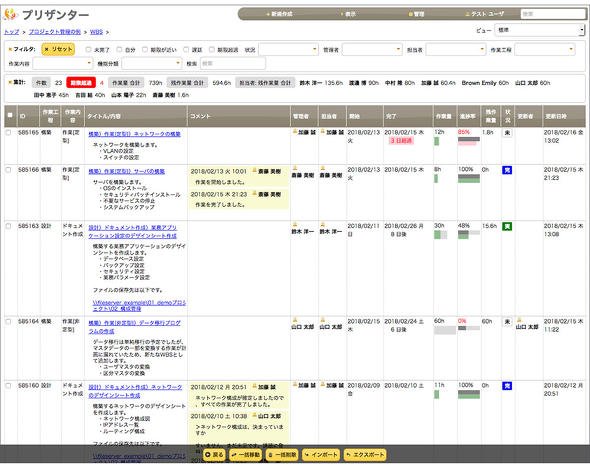Image resolution: width=590 pixels, height=468 pixels.
Task: Click the 未 status icon for task 585165
Action: pyautogui.click(x=507, y=133)
